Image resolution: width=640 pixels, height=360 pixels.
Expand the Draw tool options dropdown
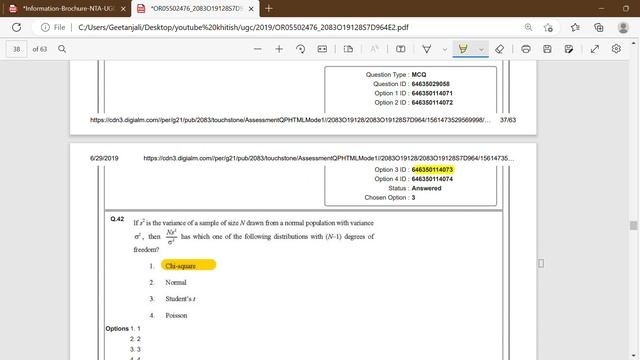[x=444, y=49]
